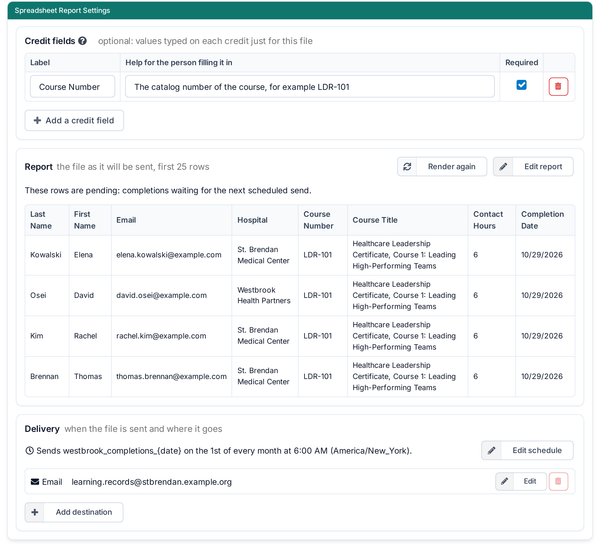Click the Required column header

click(522, 62)
